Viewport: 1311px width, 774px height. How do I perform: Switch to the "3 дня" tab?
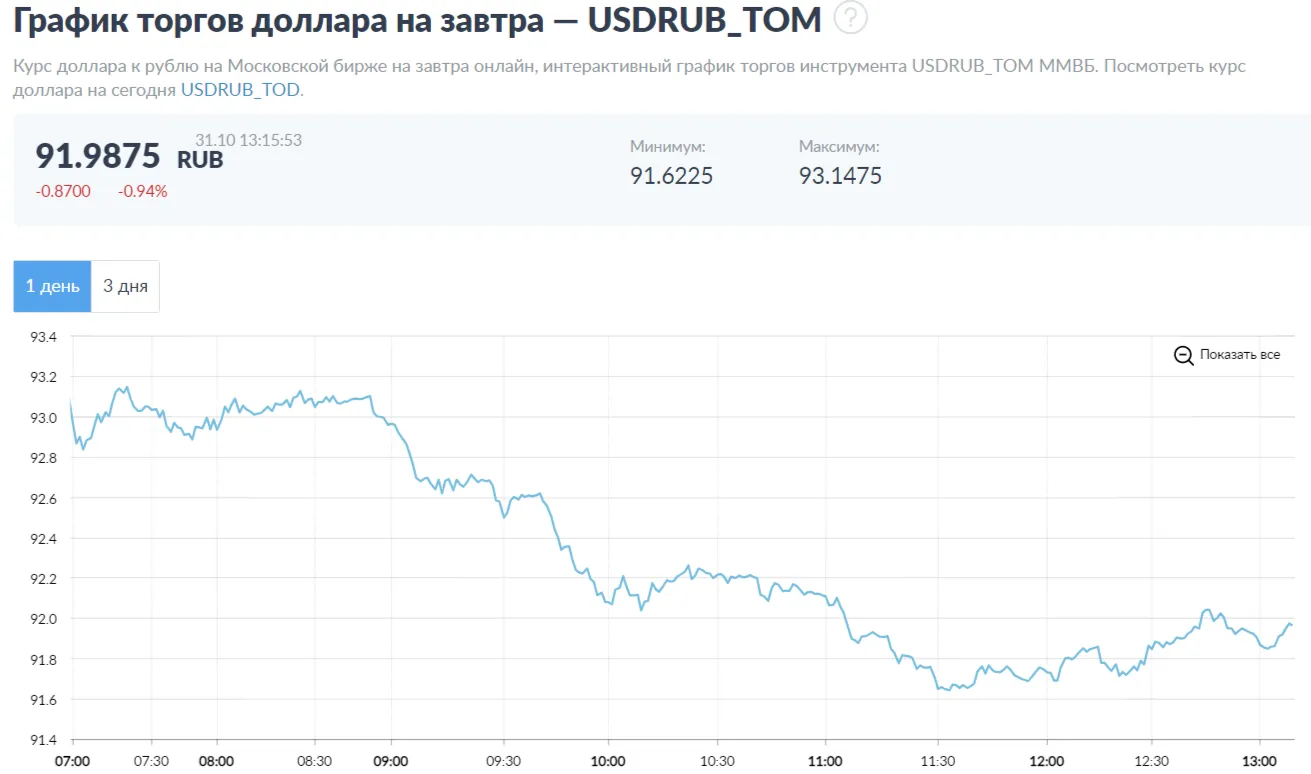click(x=125, y=286)
